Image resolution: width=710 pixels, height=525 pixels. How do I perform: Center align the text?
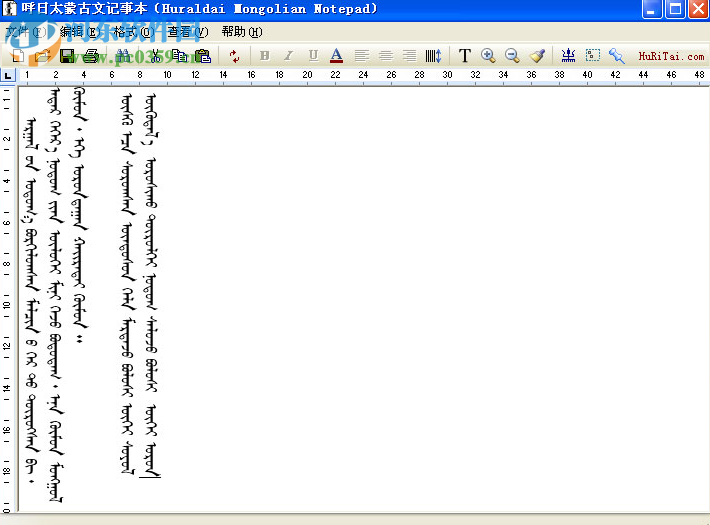point(386,56)
